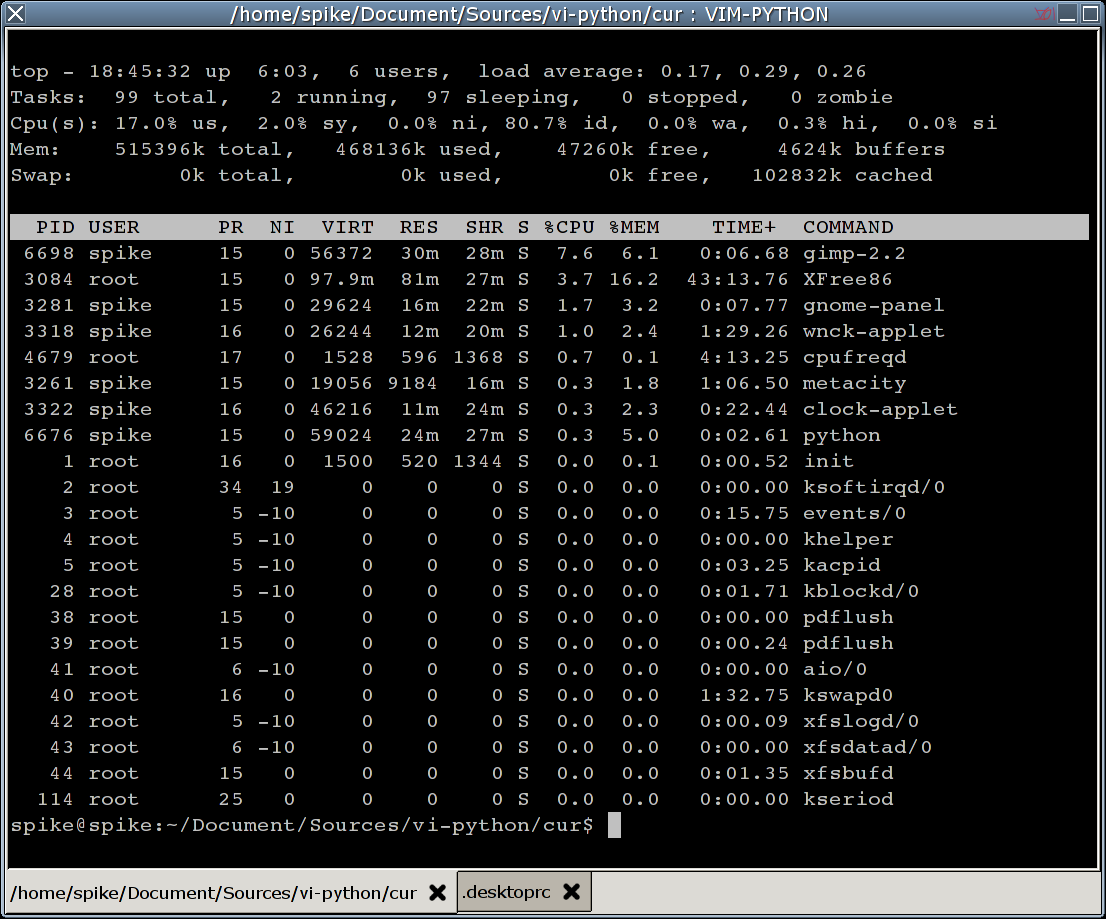
Task: Close the .desktoprc tab with its X icon
Action: 571,892
